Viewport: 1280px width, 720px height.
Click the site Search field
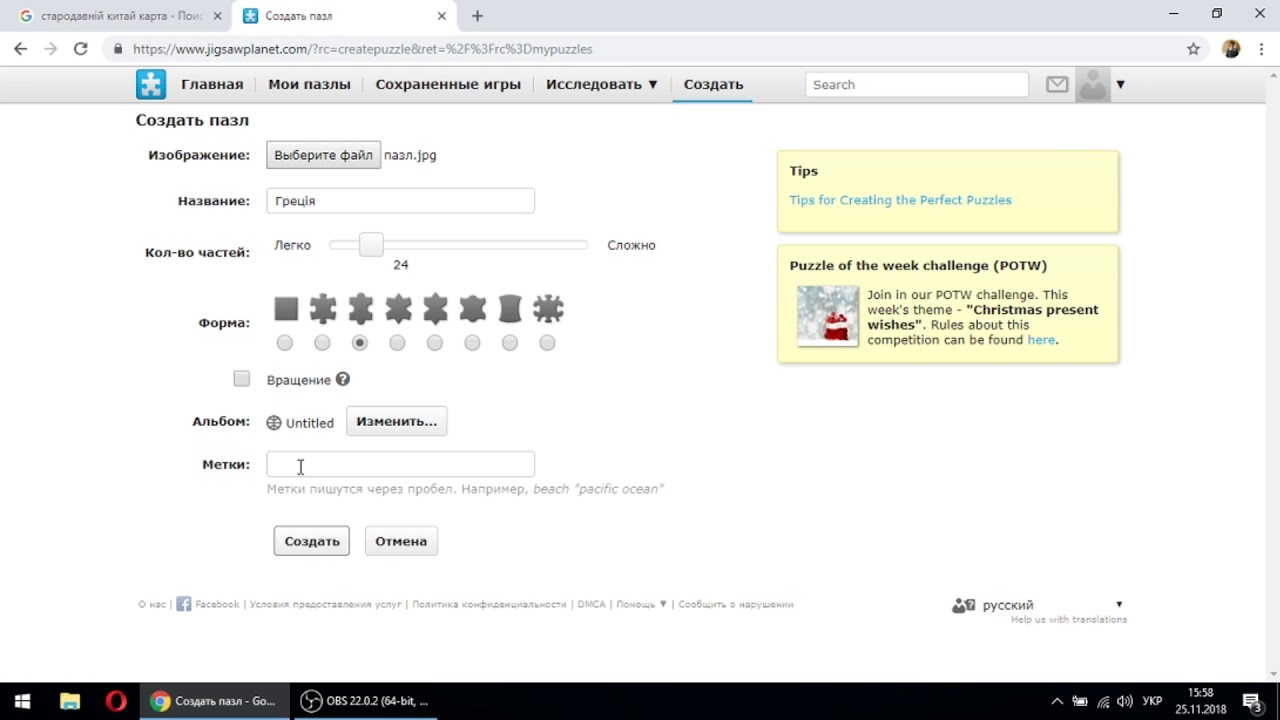click(917, 85)
